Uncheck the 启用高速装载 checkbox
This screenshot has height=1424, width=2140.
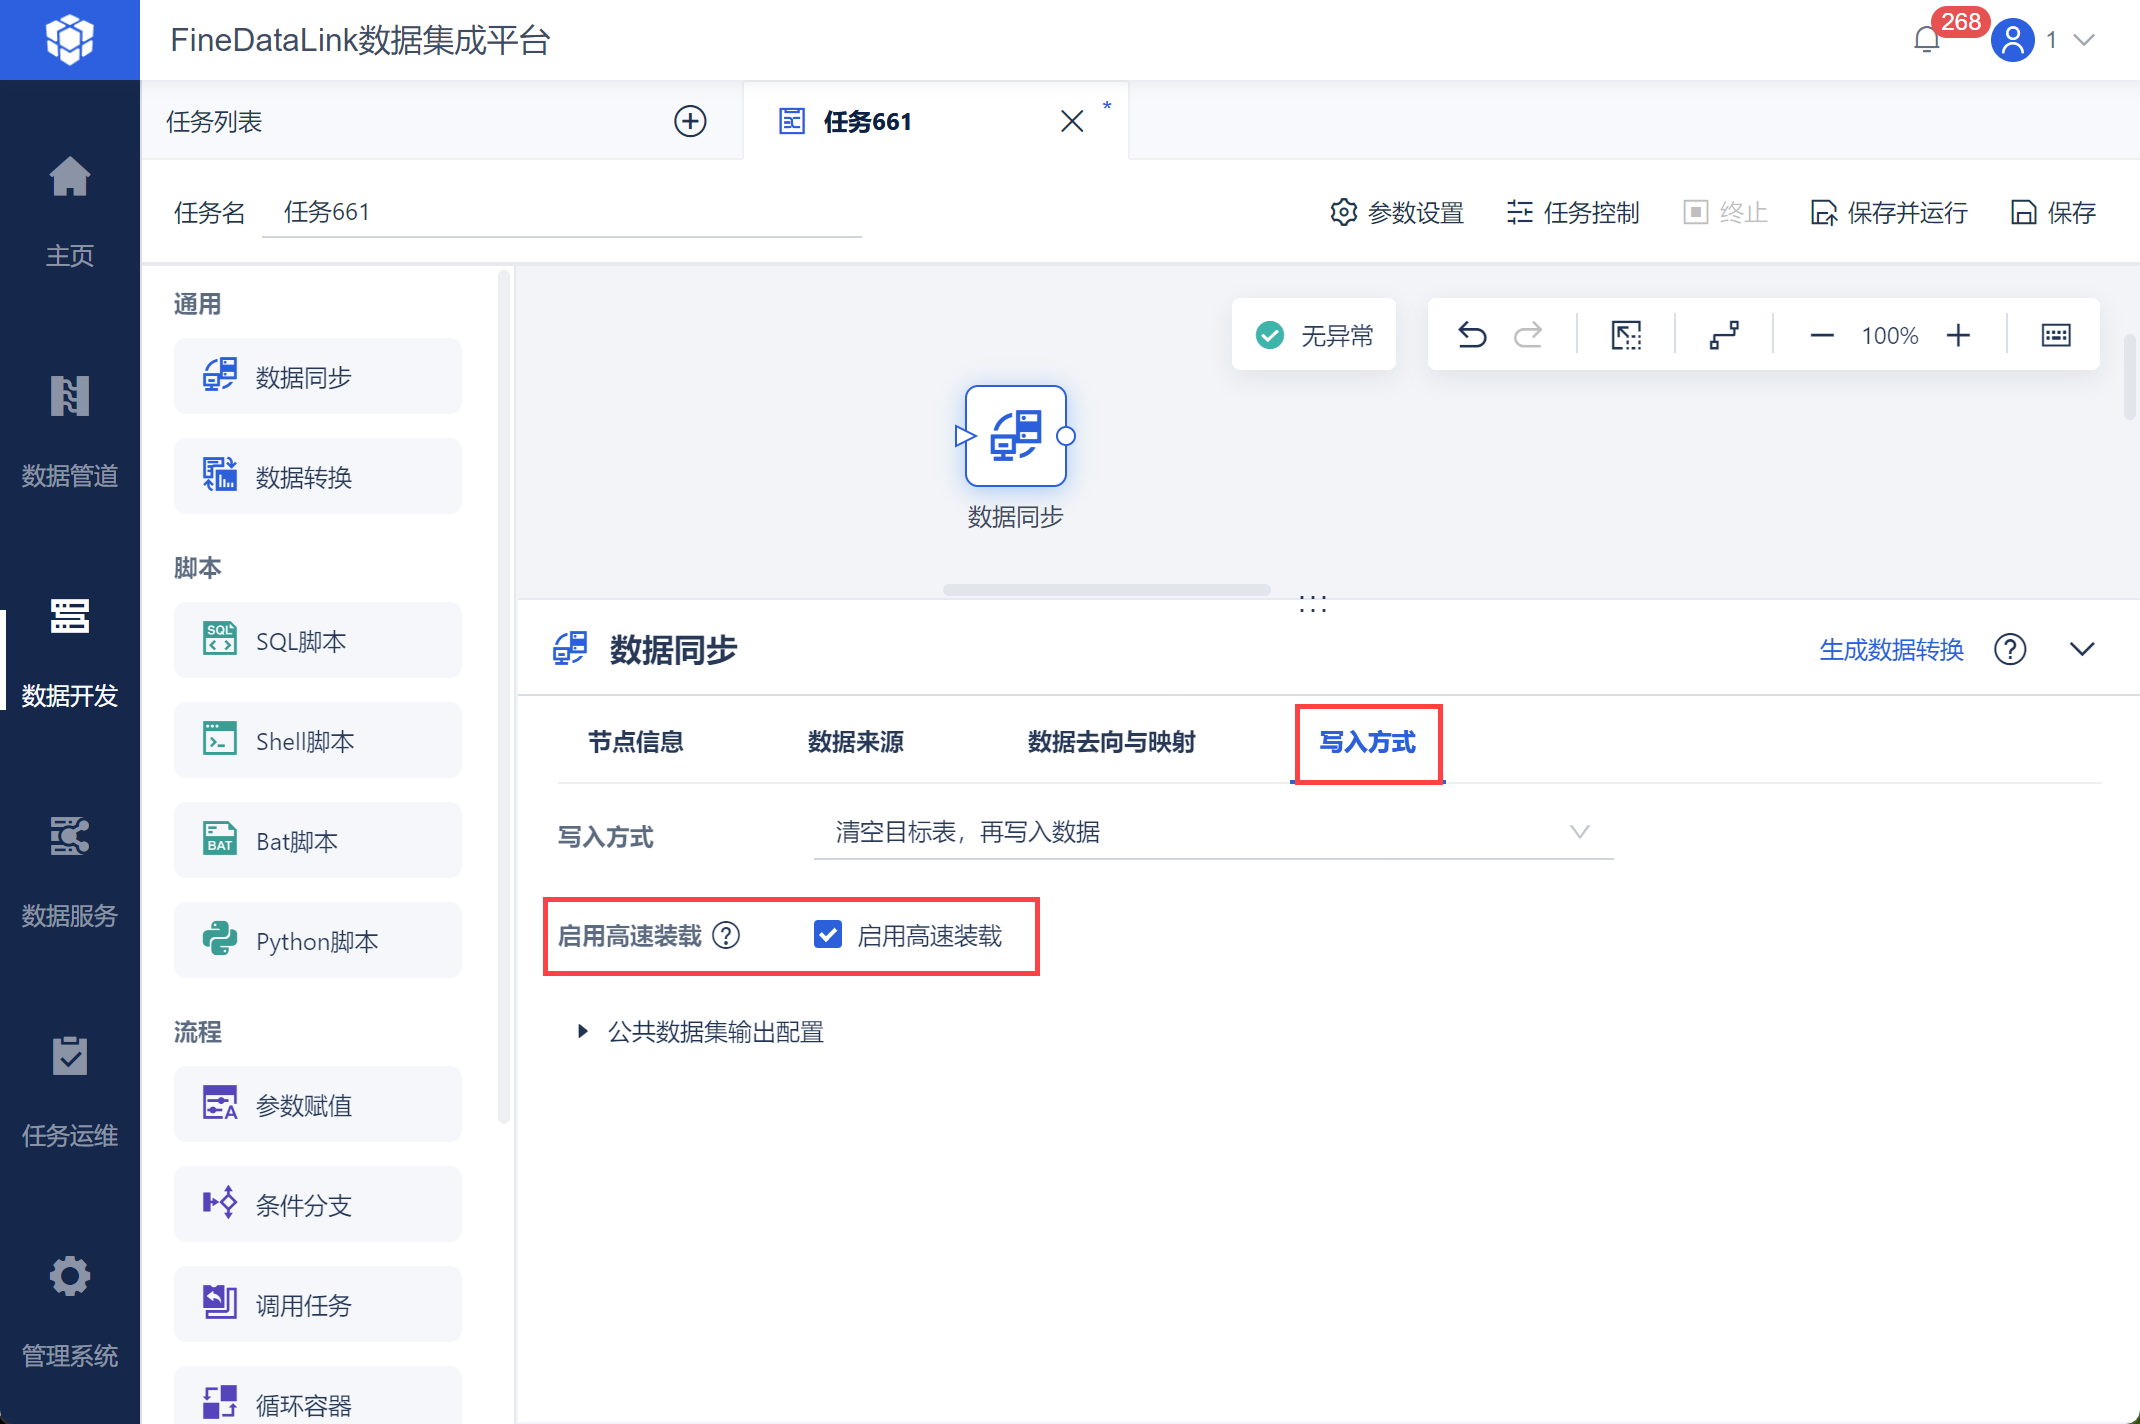point(828,935)
